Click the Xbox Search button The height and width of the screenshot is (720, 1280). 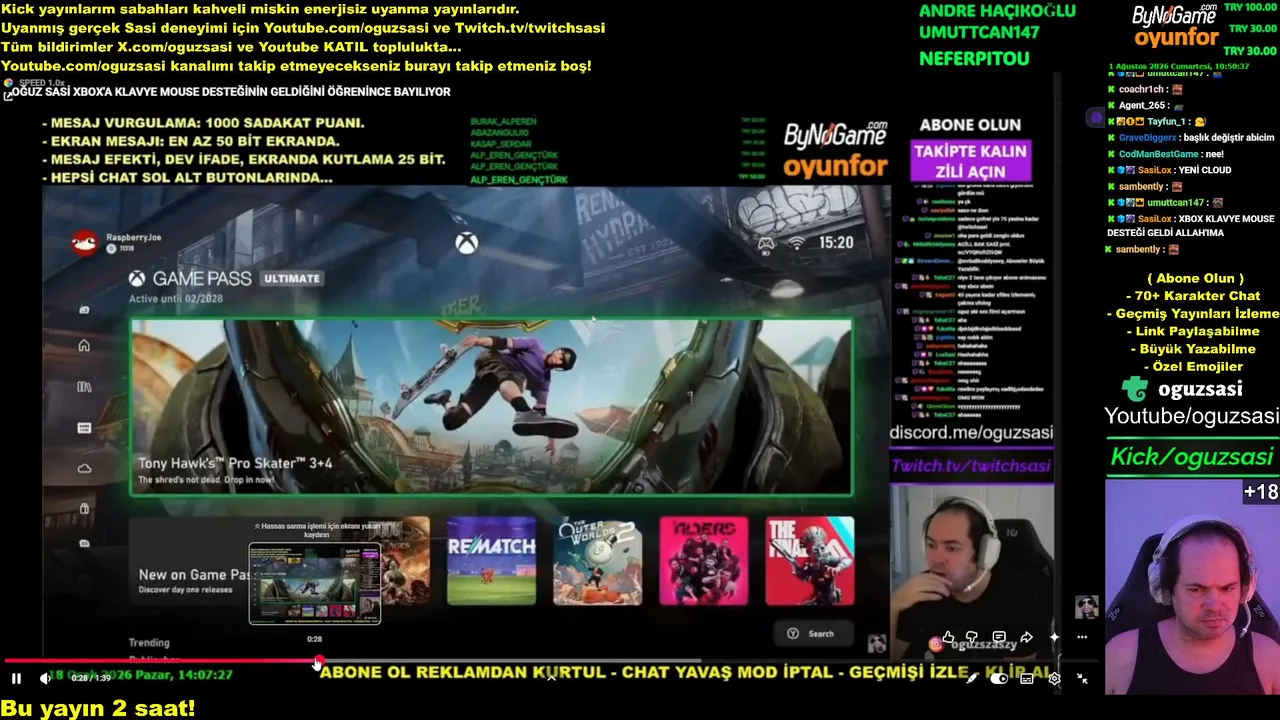click(811, 633)
